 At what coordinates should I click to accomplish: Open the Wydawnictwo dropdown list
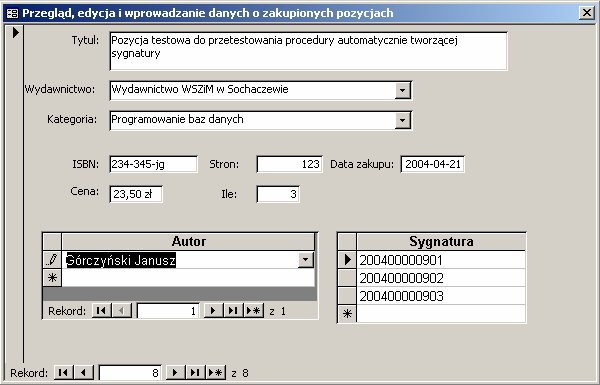click(403, 91)
